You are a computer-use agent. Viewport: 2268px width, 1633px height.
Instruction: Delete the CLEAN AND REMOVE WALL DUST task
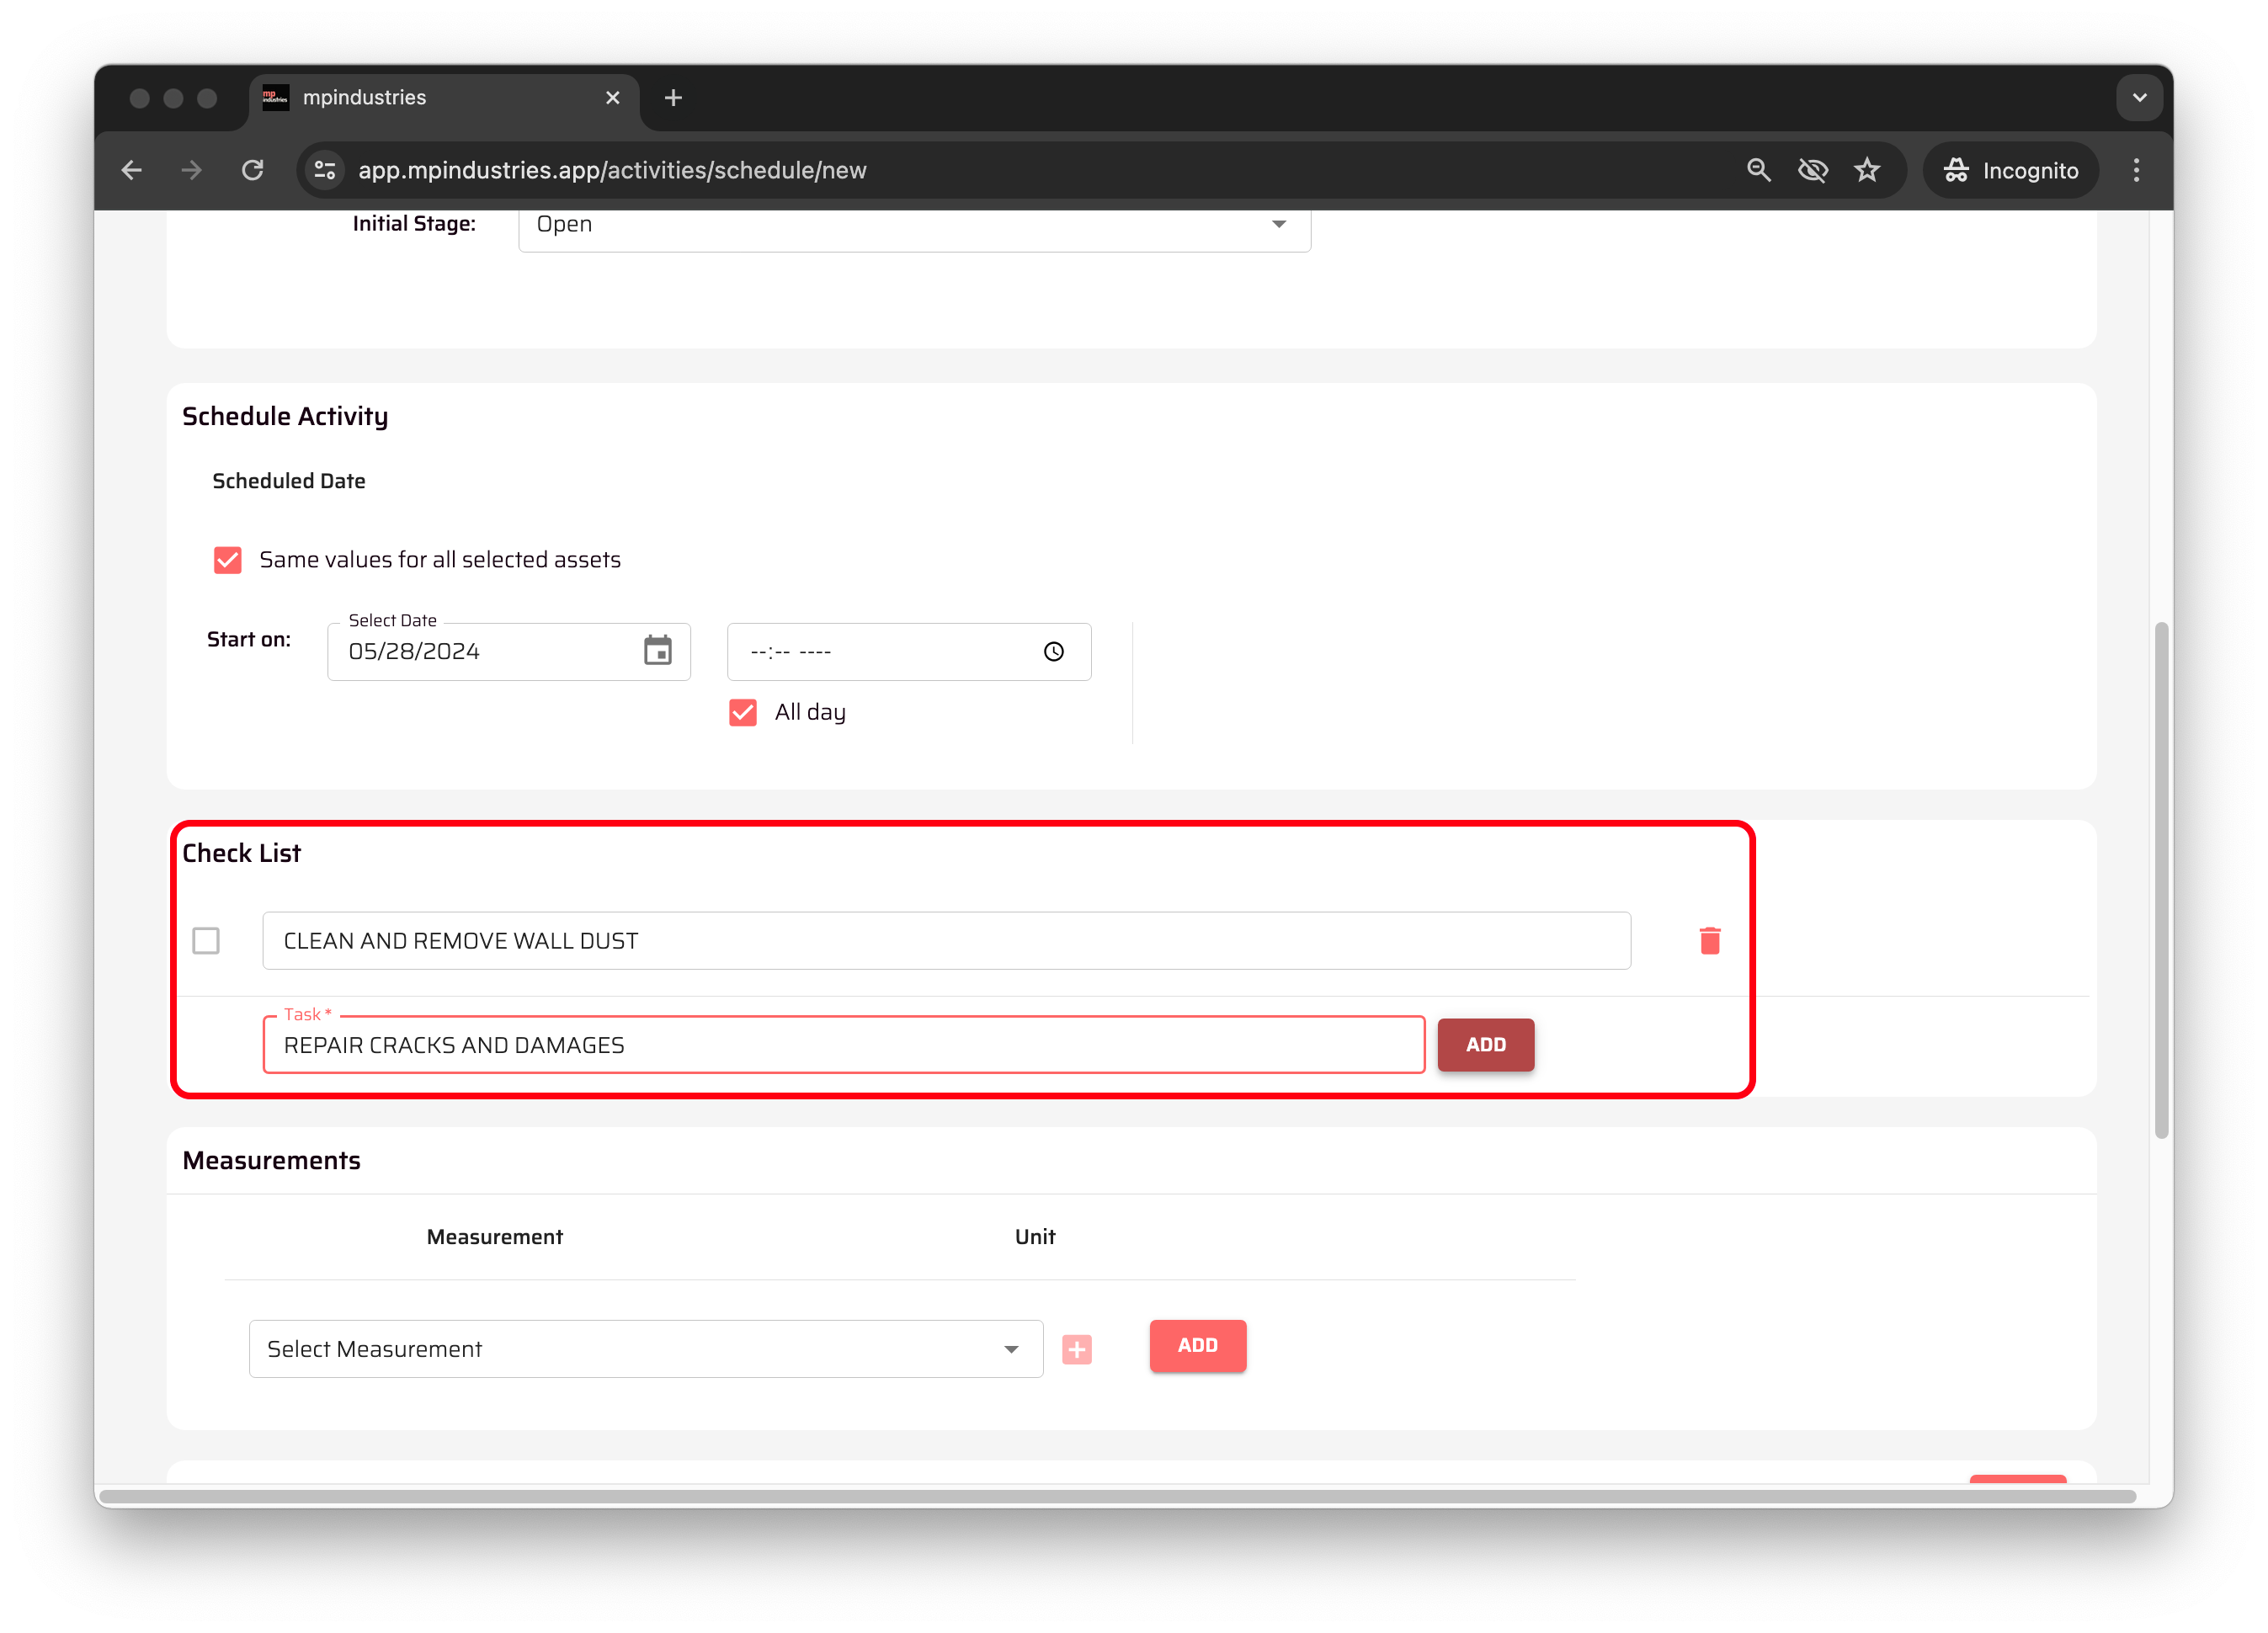click(x=1709, y=940)
